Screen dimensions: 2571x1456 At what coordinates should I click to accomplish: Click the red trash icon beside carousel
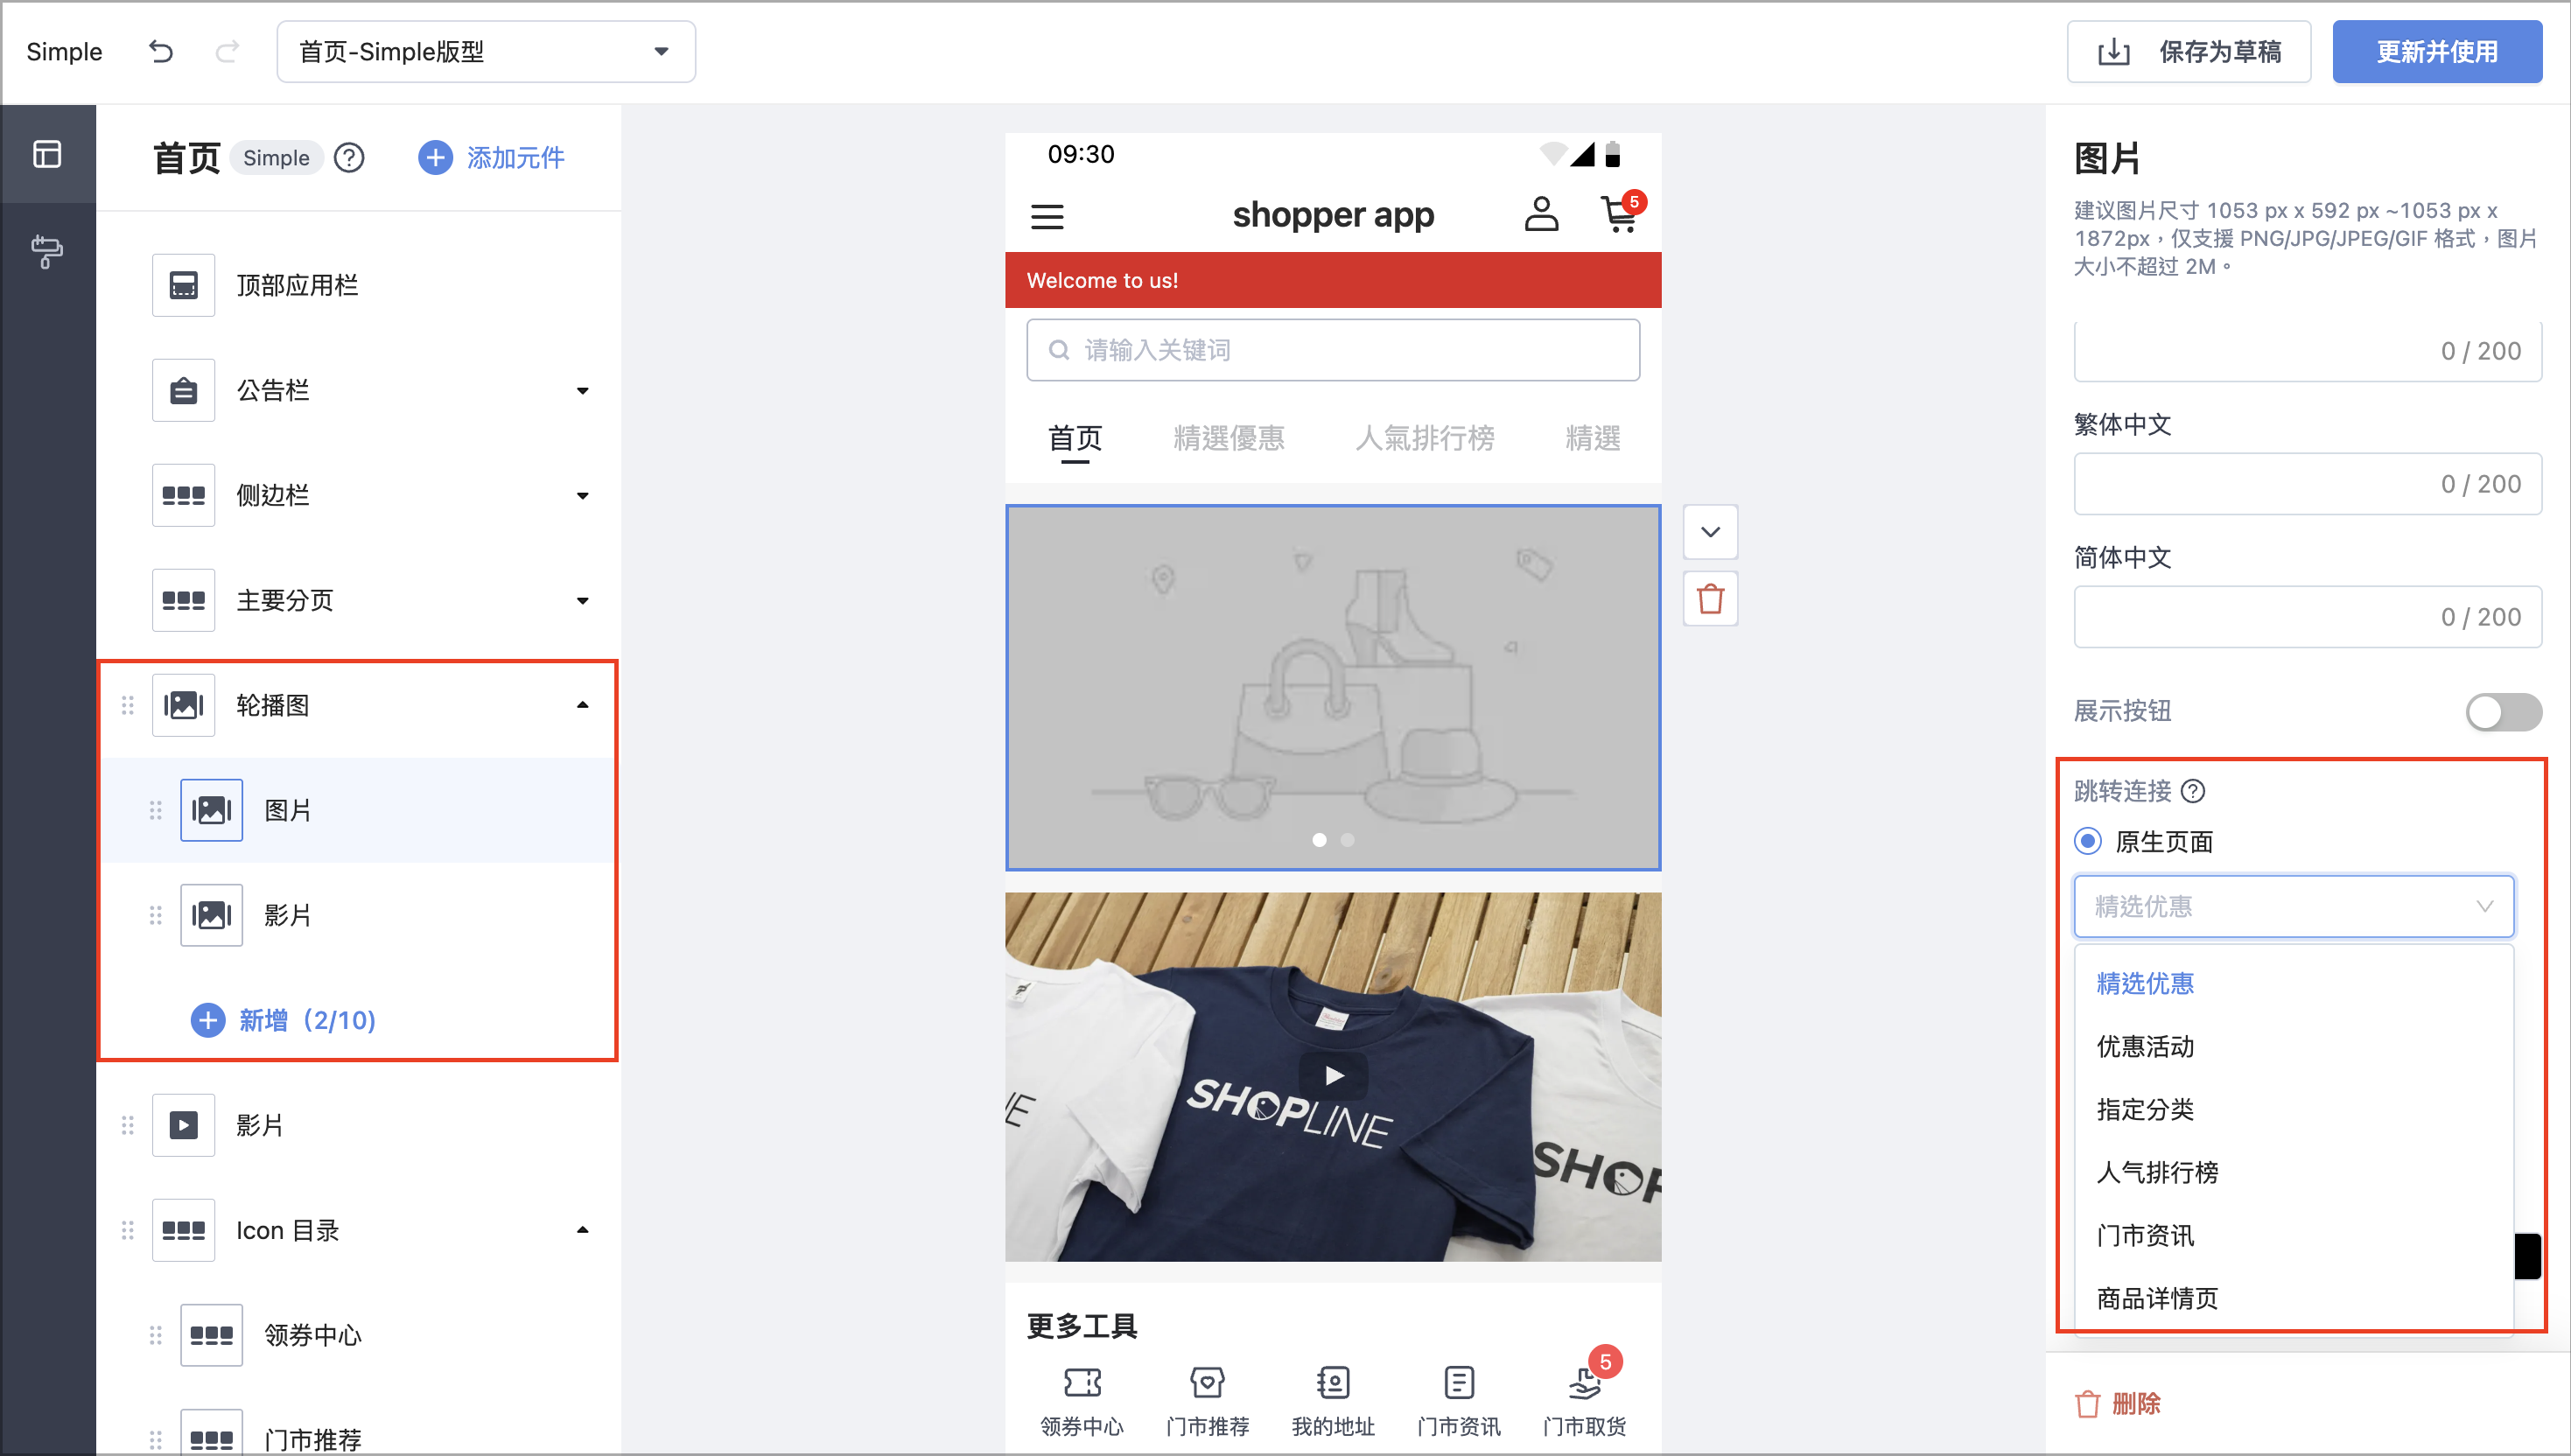tap(1710, 599)
